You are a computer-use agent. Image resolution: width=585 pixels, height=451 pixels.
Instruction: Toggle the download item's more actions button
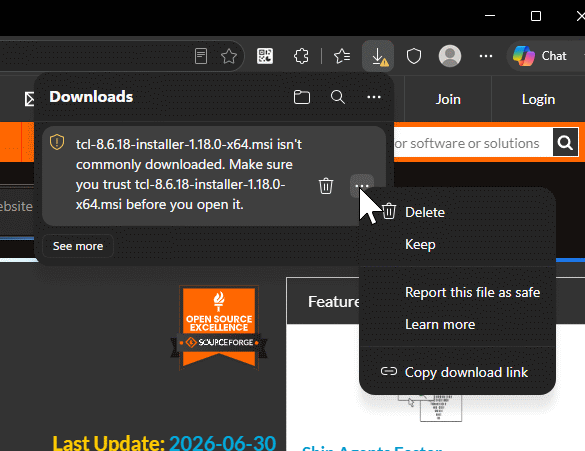pyautogui.click(x=362, y=186)
